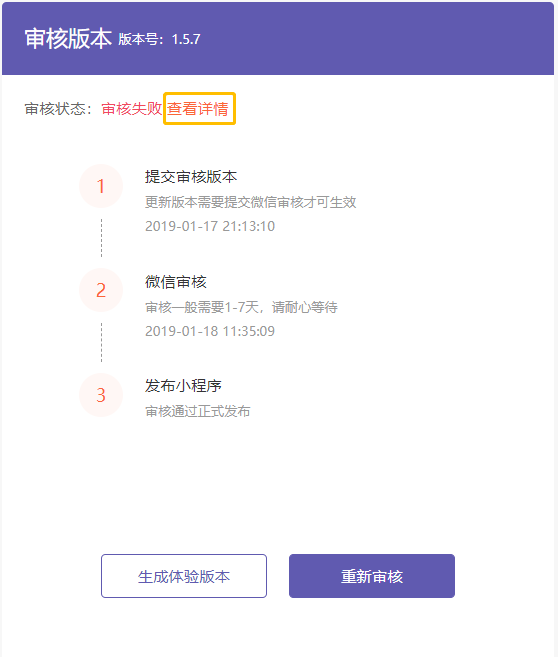Click the timestamp 2019-01-18 11:35:09
This screenshot has width=558, height=657.
tap(210, 331)
